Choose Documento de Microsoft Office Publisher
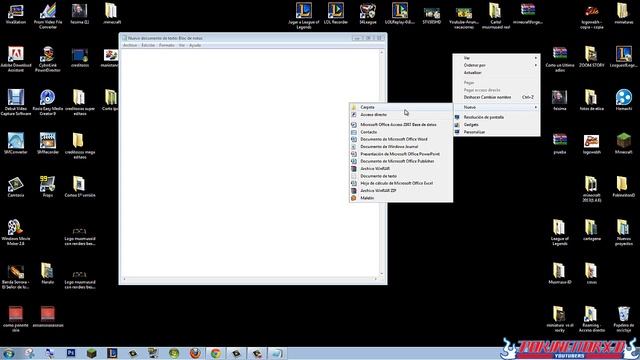The image size is (640, 360). pyautogui.click(x=401, y=161)
